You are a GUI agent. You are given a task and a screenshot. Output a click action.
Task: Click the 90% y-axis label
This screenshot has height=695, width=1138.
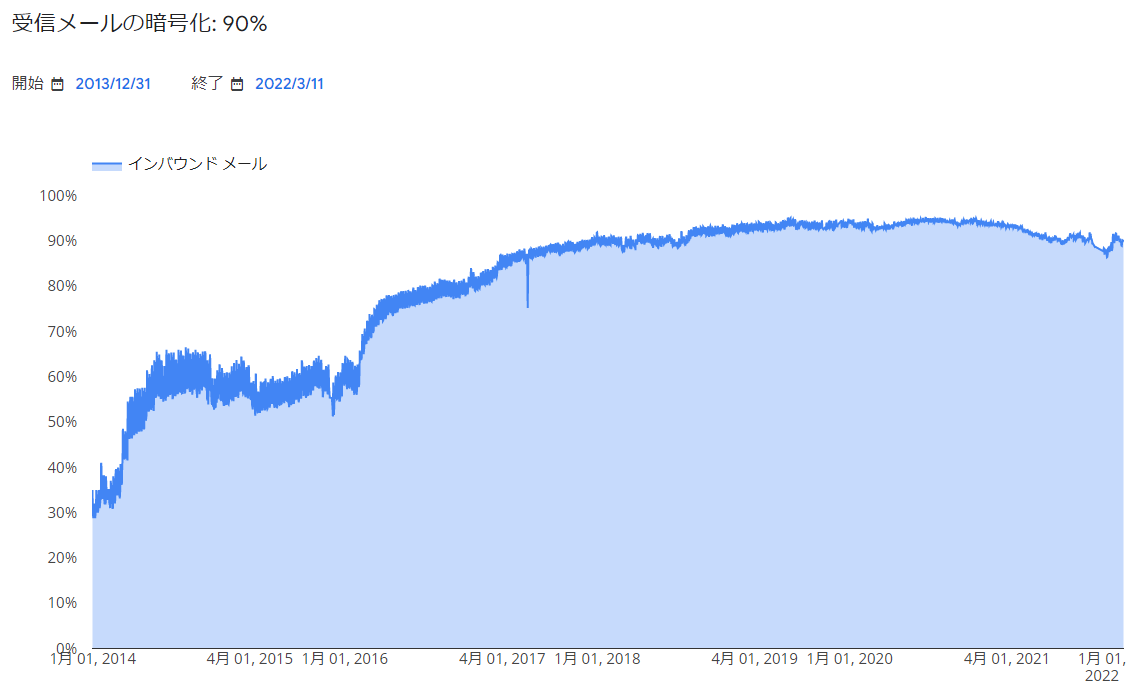pyautogui.click(x=62, y=241)
